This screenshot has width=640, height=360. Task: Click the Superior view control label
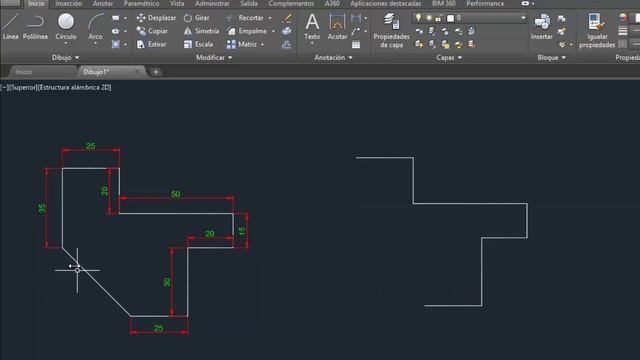[x=23, y=87]
